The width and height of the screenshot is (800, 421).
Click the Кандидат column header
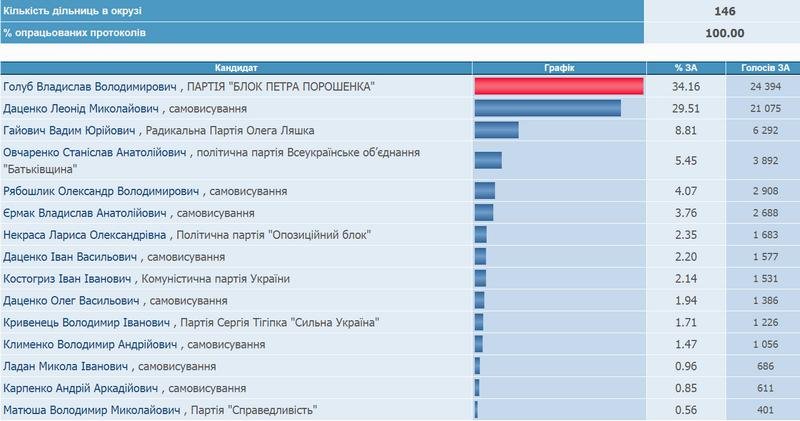236,68
